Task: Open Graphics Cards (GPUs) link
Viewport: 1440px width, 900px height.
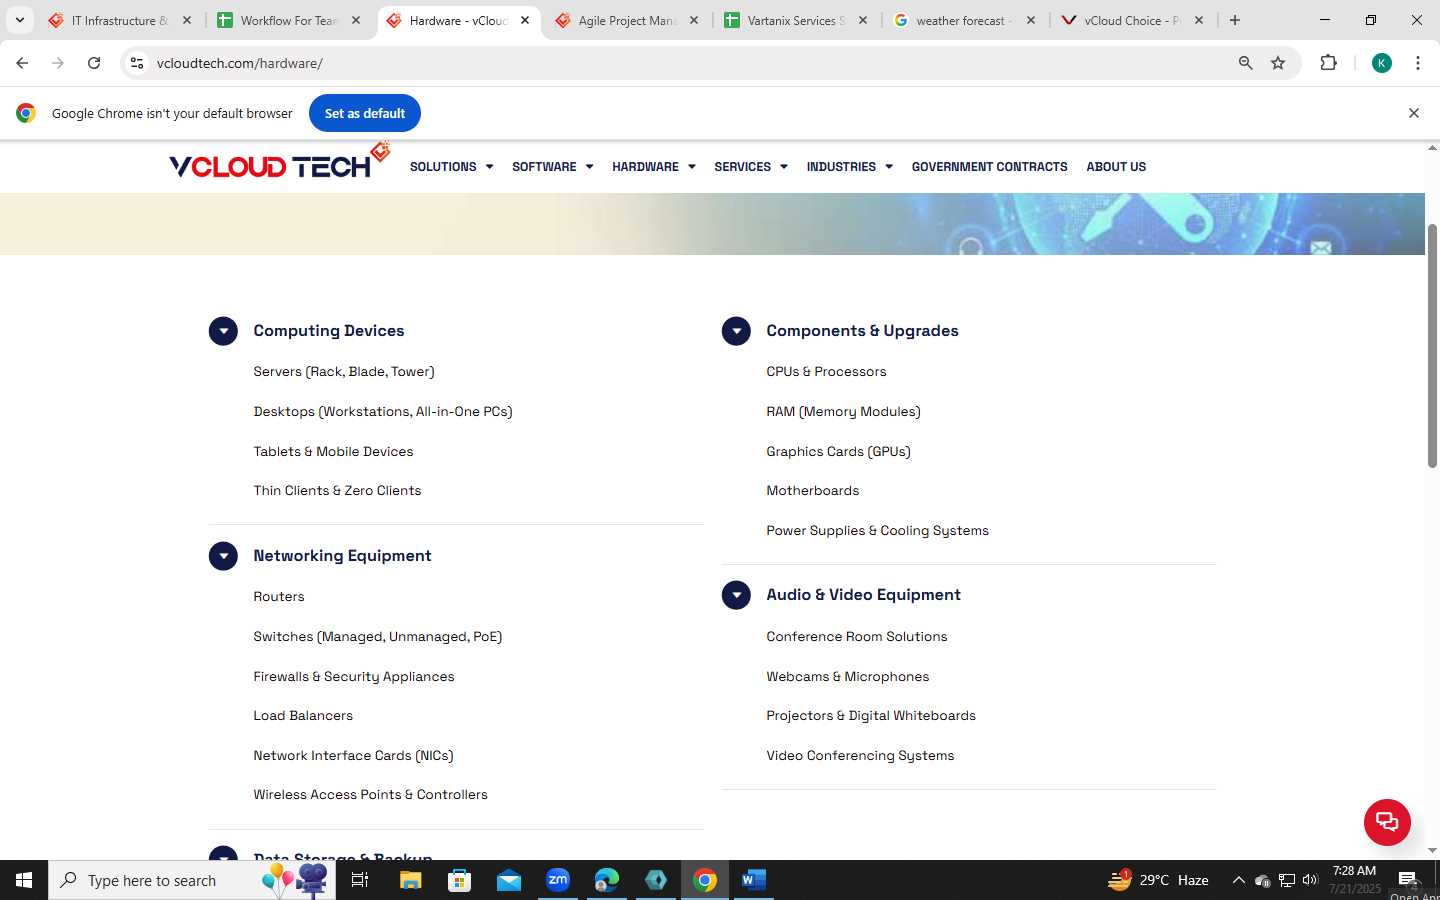Action: click(838, 452)
